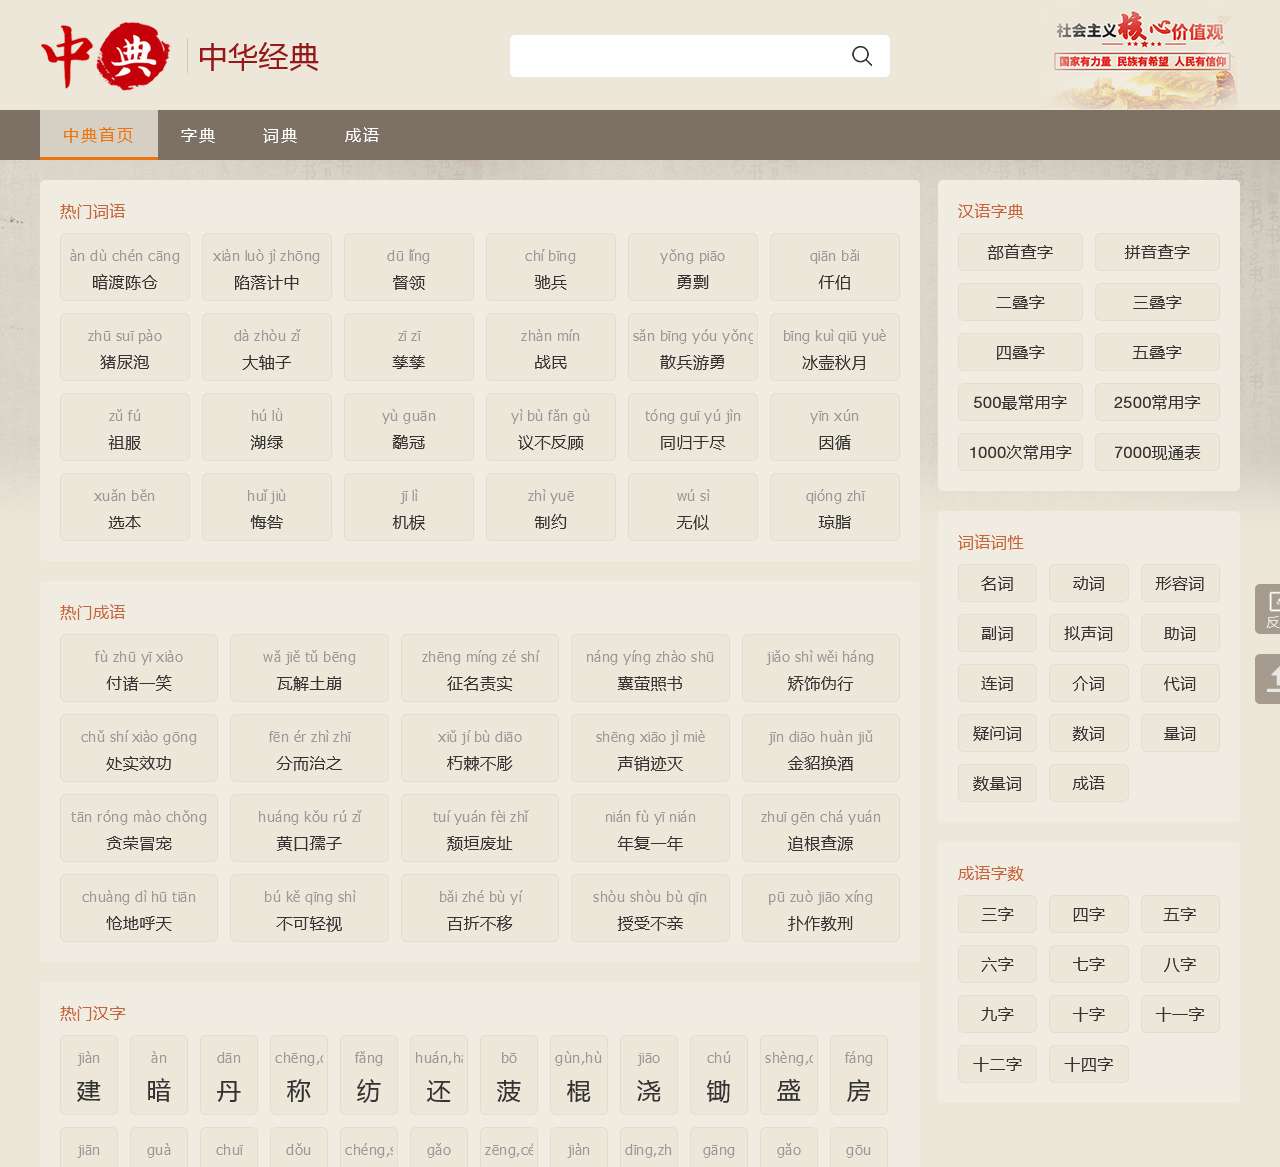Switch to the 成语 tab

coord(360,135)
